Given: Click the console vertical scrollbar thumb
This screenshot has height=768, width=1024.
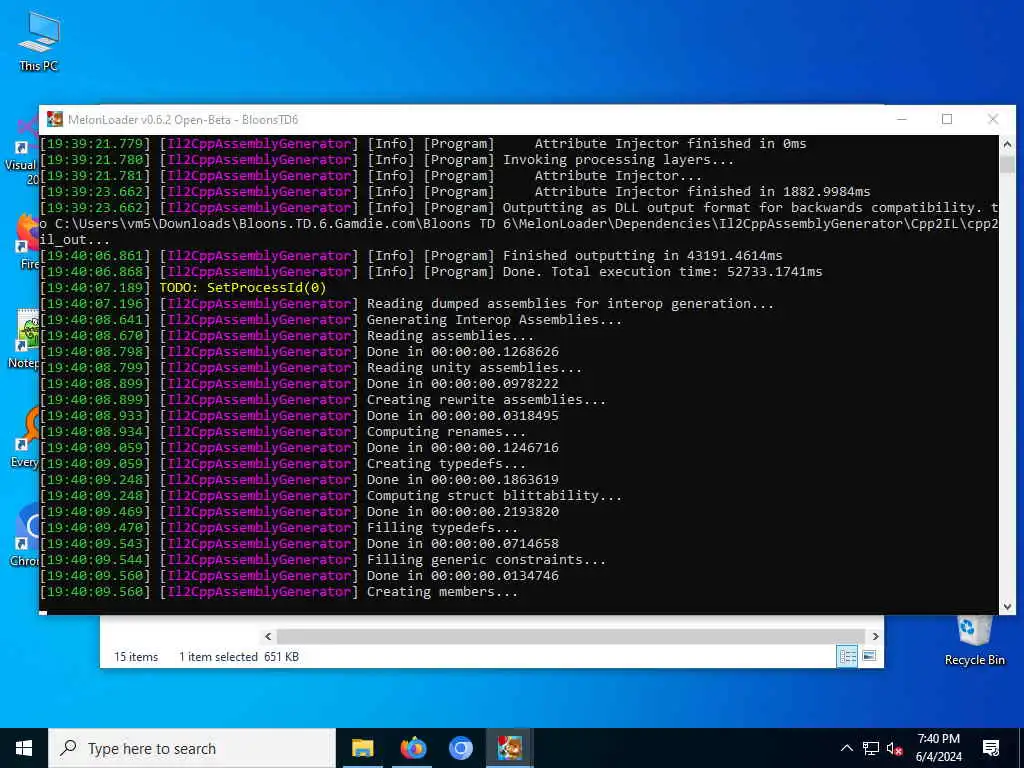Looking at the screenshot, I should 1007,164.
